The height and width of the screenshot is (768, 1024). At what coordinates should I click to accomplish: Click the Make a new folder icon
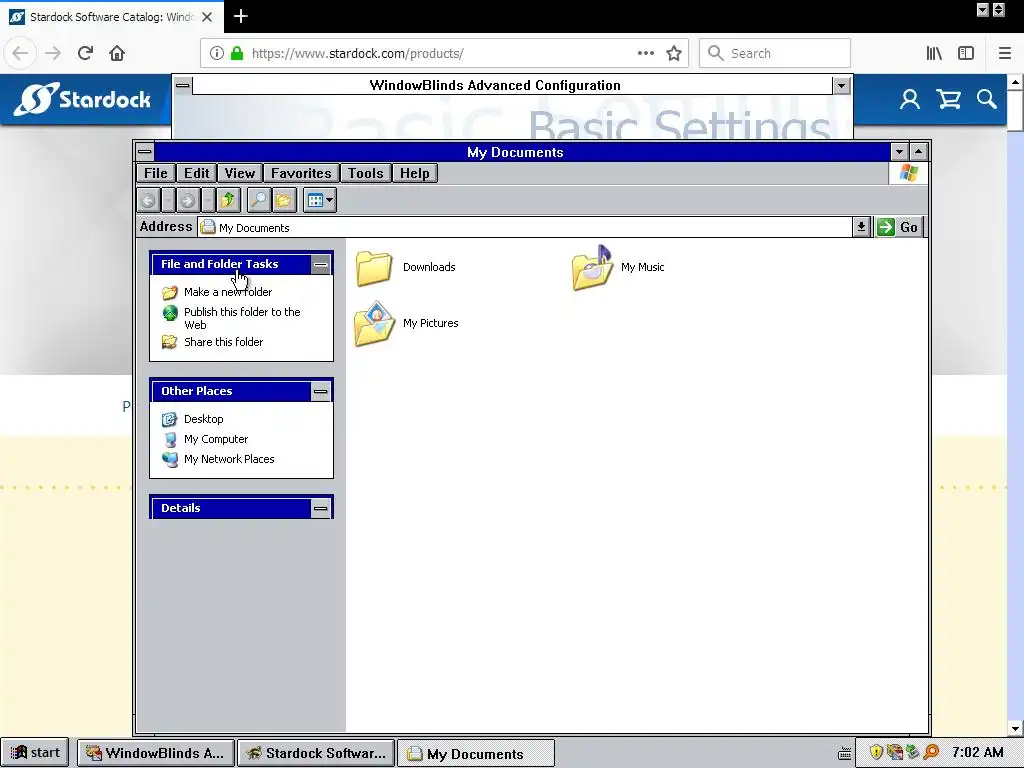170,292
